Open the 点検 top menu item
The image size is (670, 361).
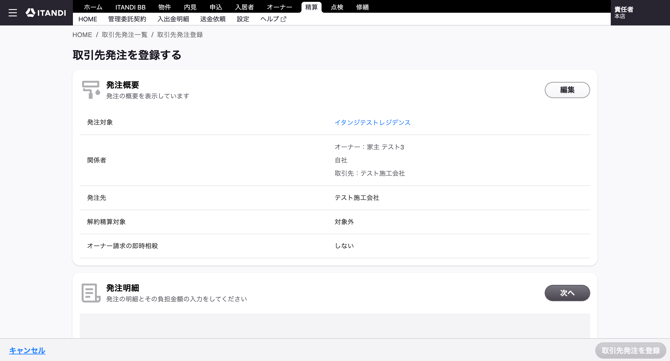[x=337, y=7]
